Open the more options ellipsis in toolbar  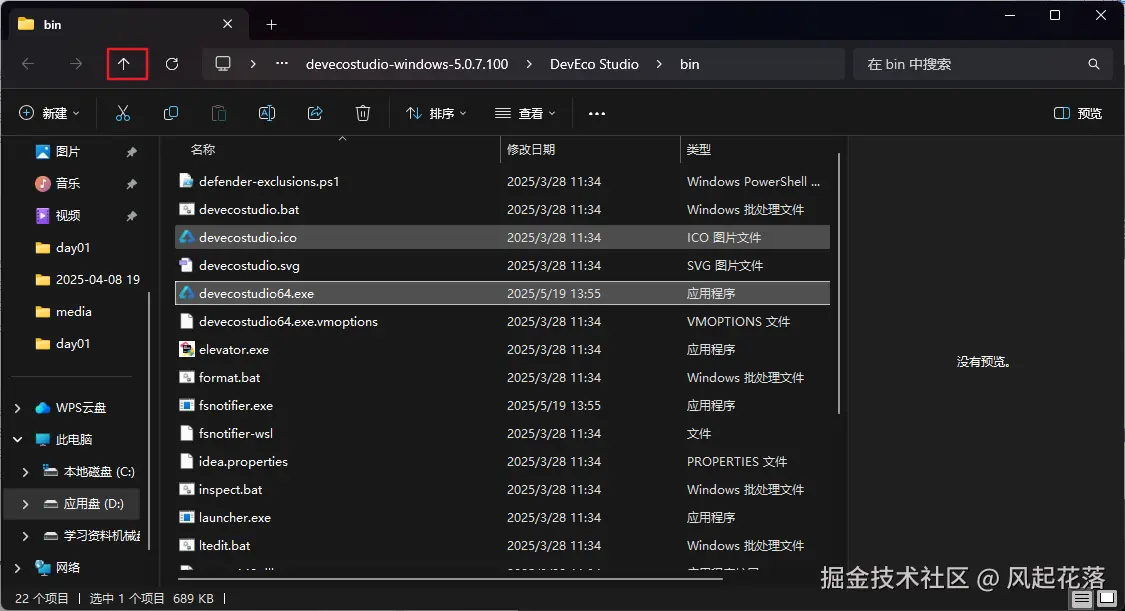click(597, 113)
